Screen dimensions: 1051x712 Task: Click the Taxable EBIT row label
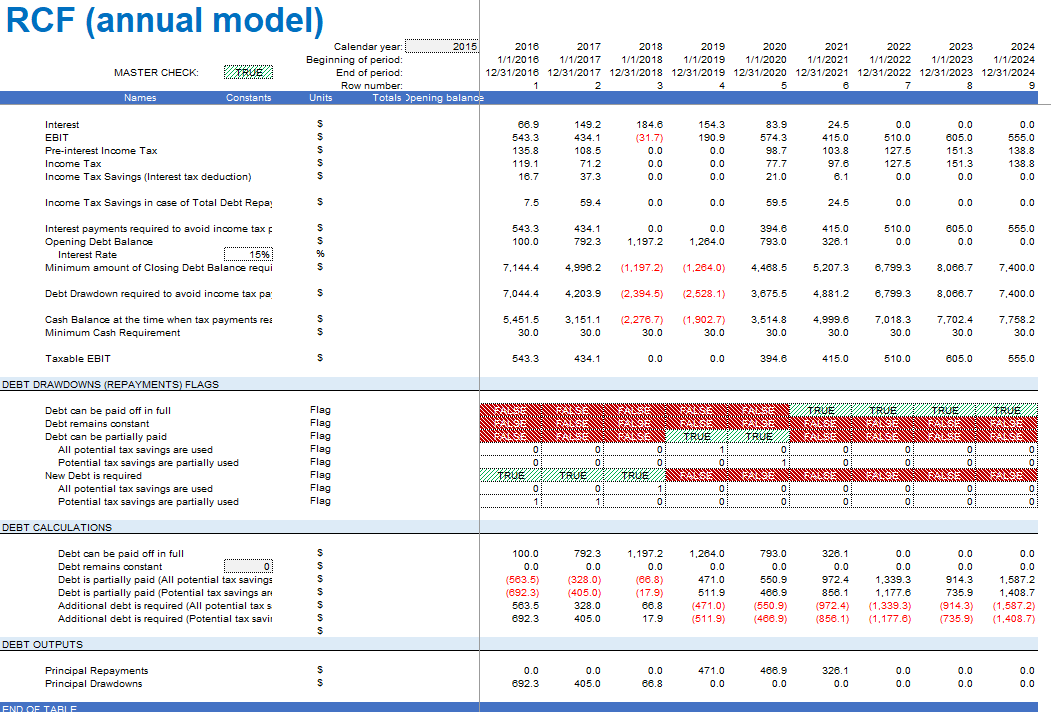point(78,358)
